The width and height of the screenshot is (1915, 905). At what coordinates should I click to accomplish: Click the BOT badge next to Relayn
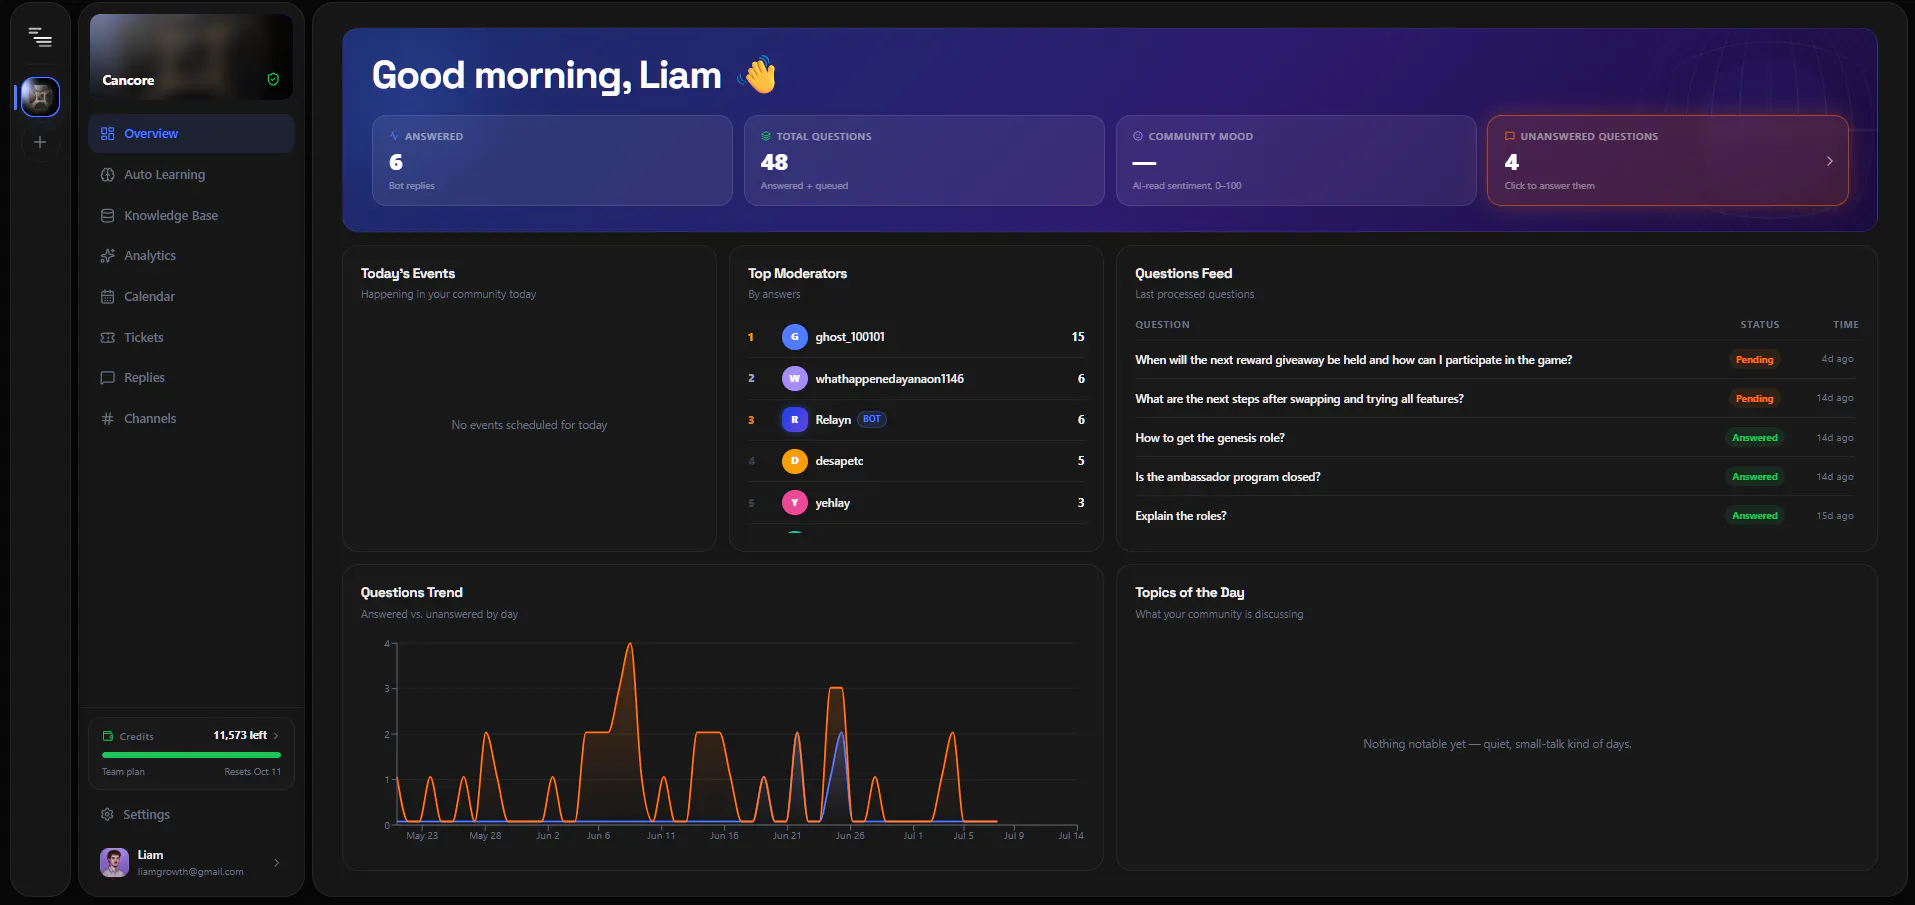872,420
